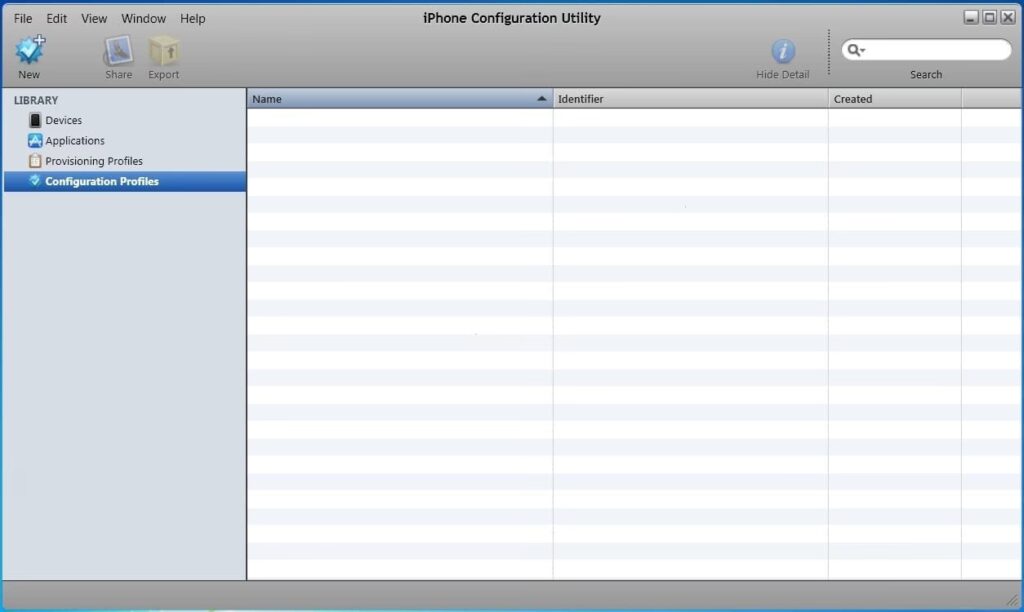Open the Window menu
Image resolution: width=1024 pixels, height=612 pixels.
click(x=144, y=18)
